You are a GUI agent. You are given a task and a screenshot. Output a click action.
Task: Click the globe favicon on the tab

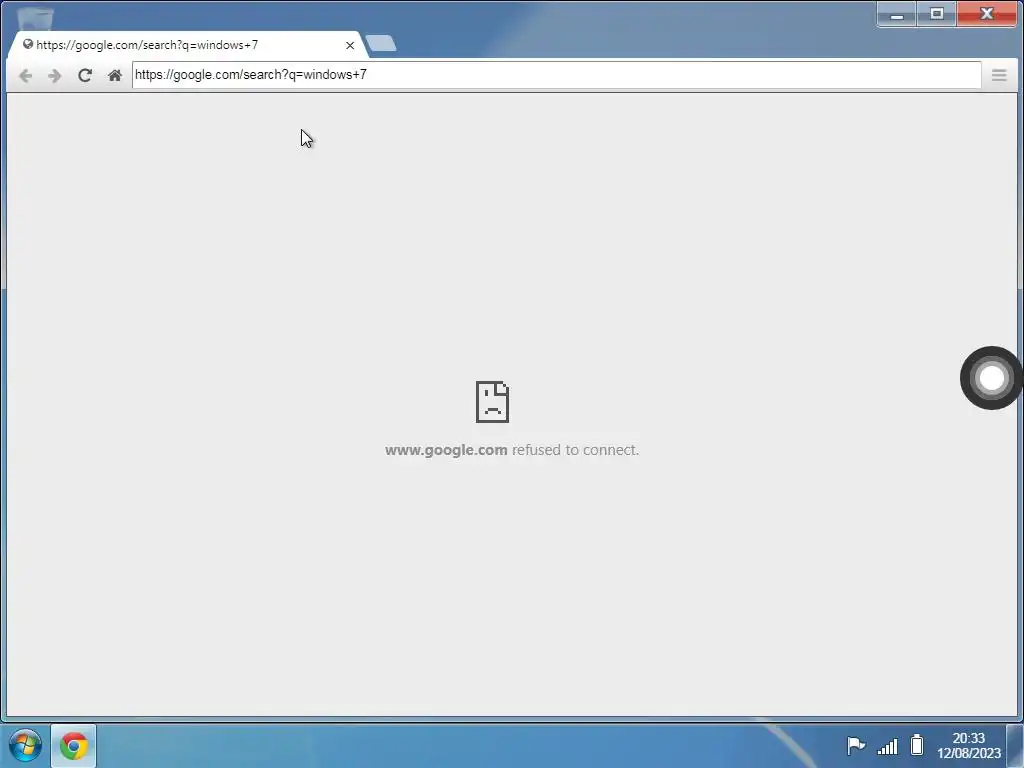[28, 44]
